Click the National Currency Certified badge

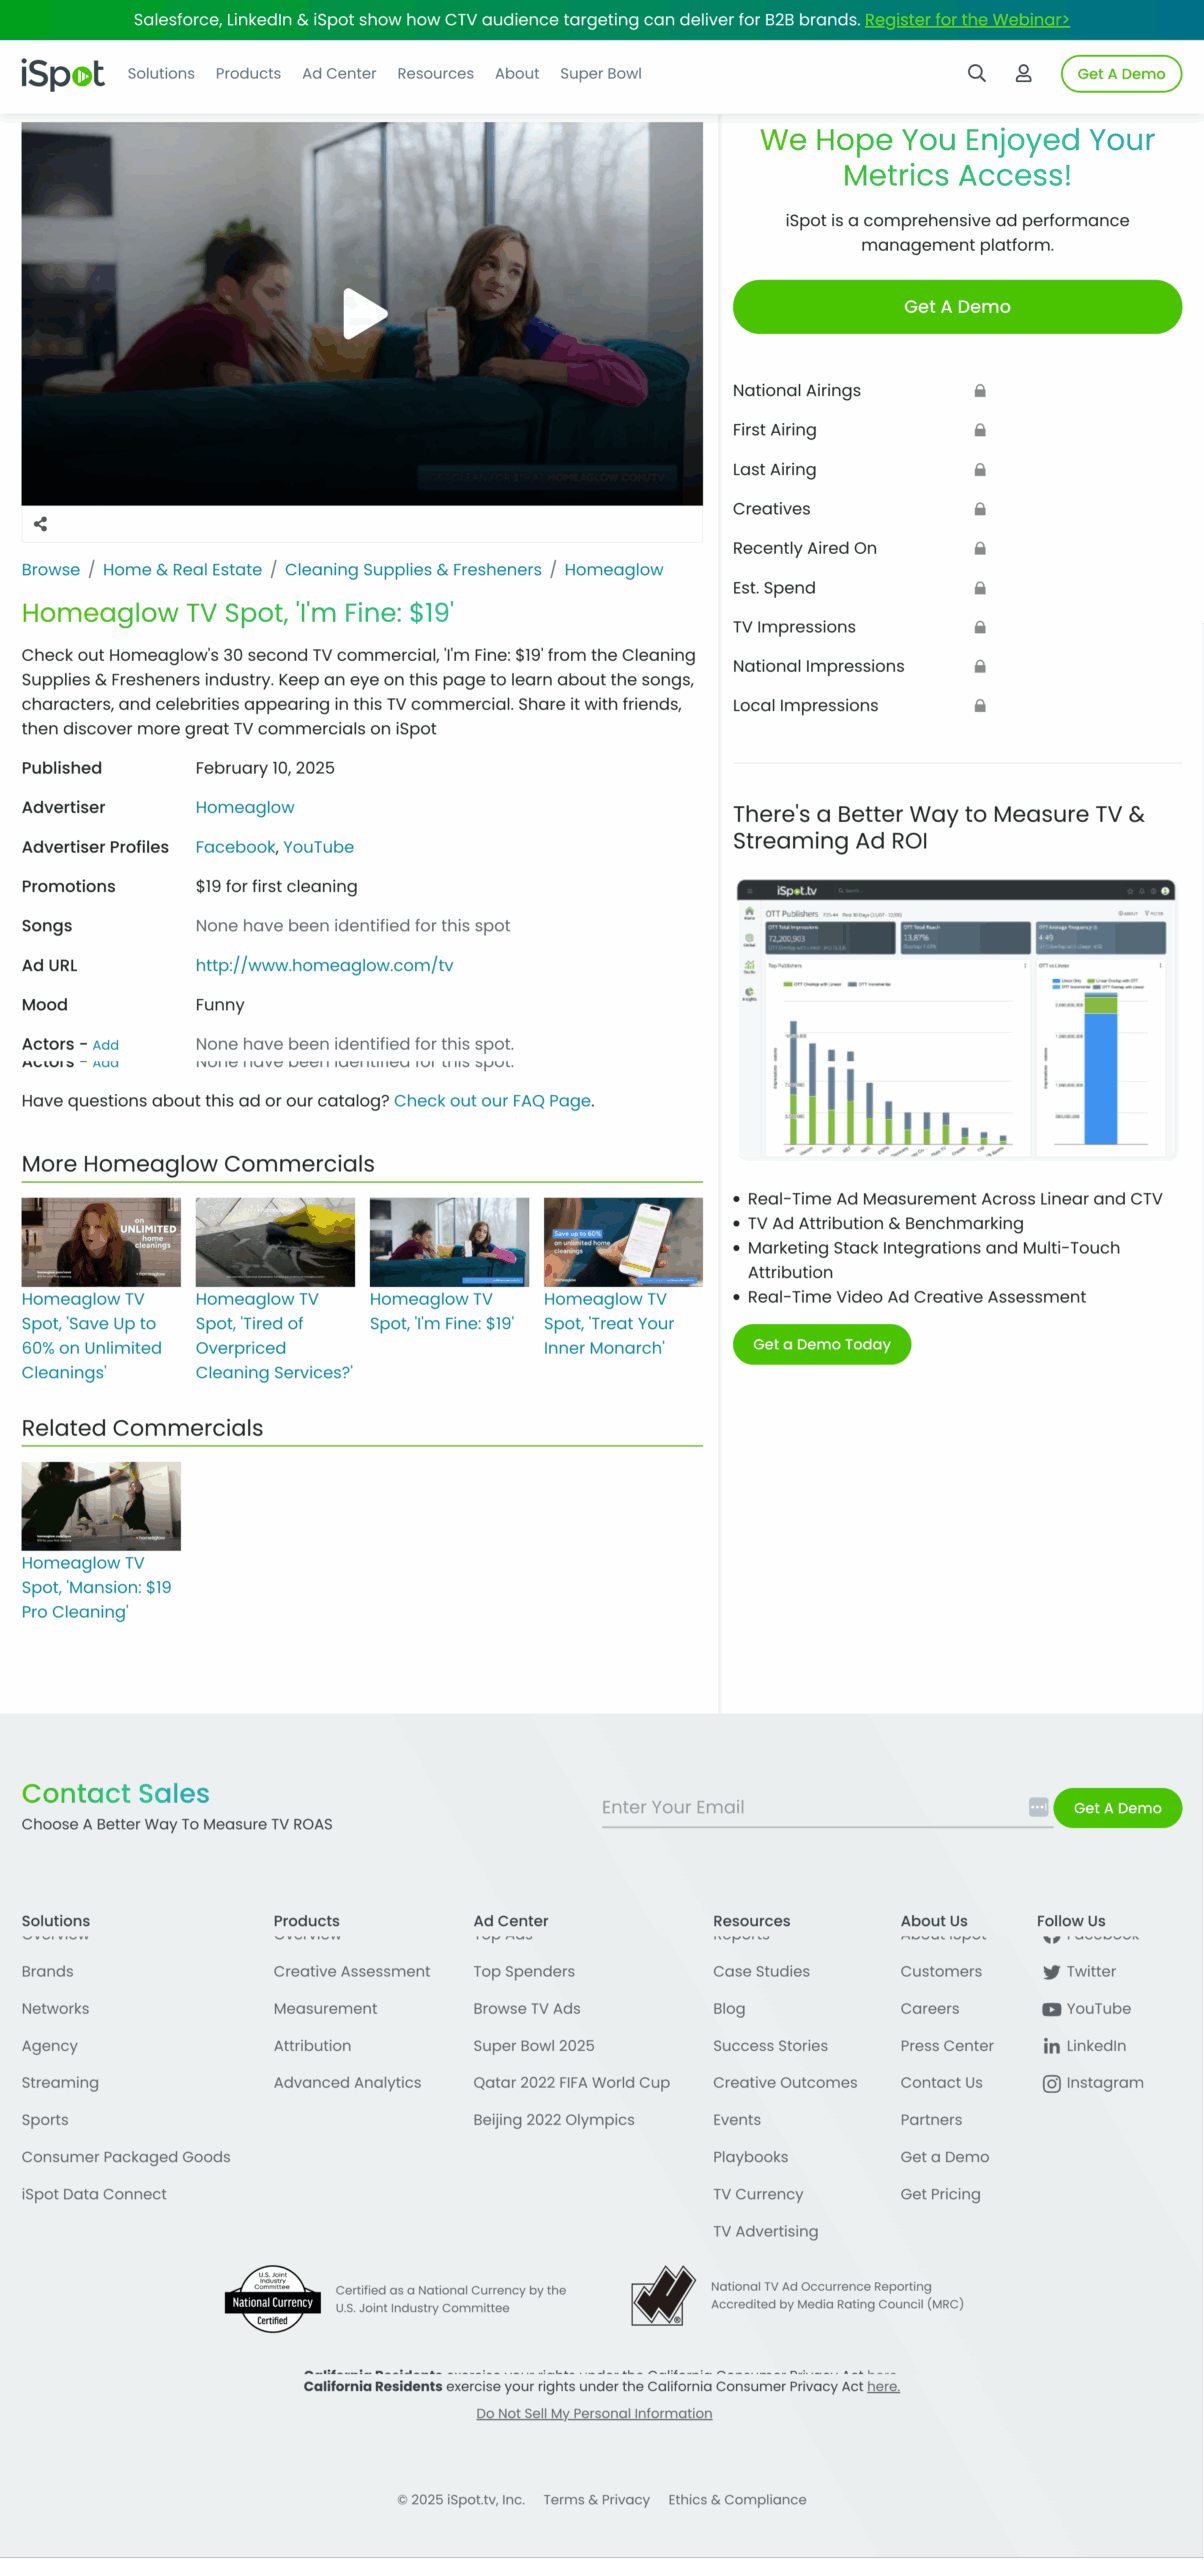tap(273, 2299)
